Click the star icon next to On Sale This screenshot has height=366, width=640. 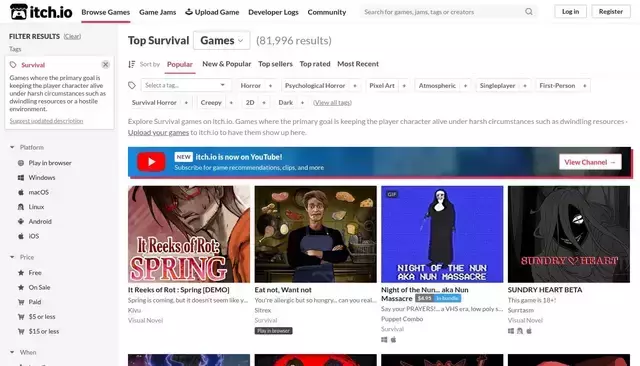click(21, 287)
